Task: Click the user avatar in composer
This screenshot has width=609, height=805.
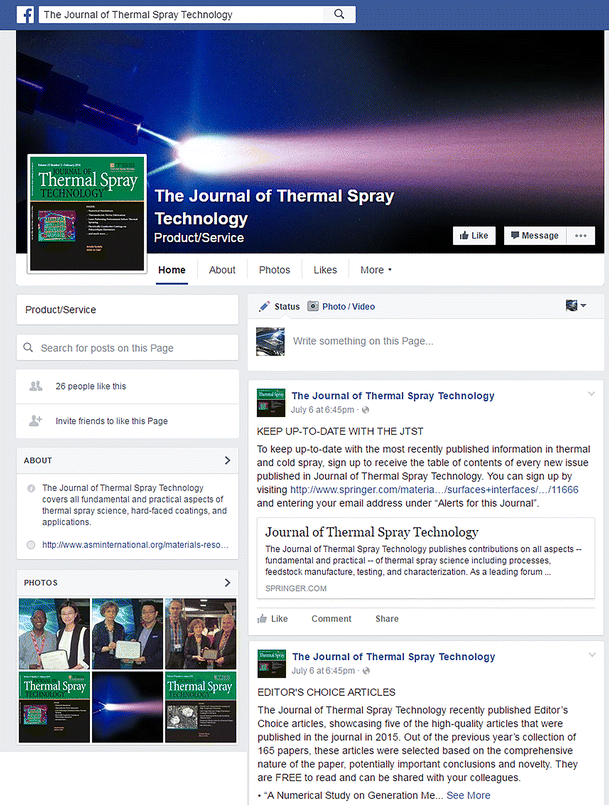Action: [270, 341]
